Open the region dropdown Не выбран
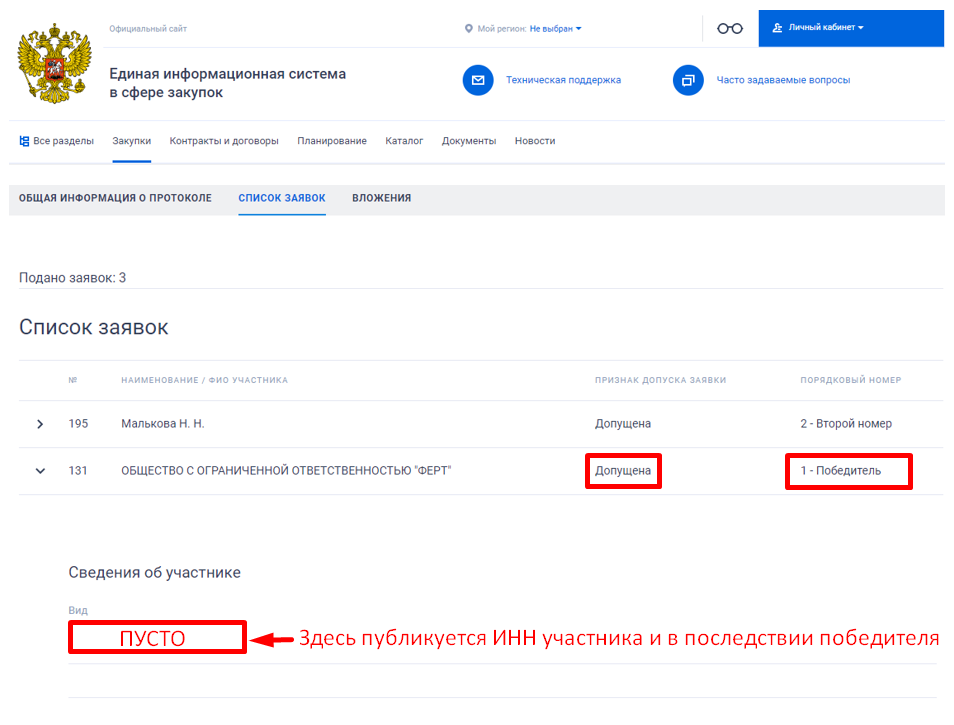 555,29
